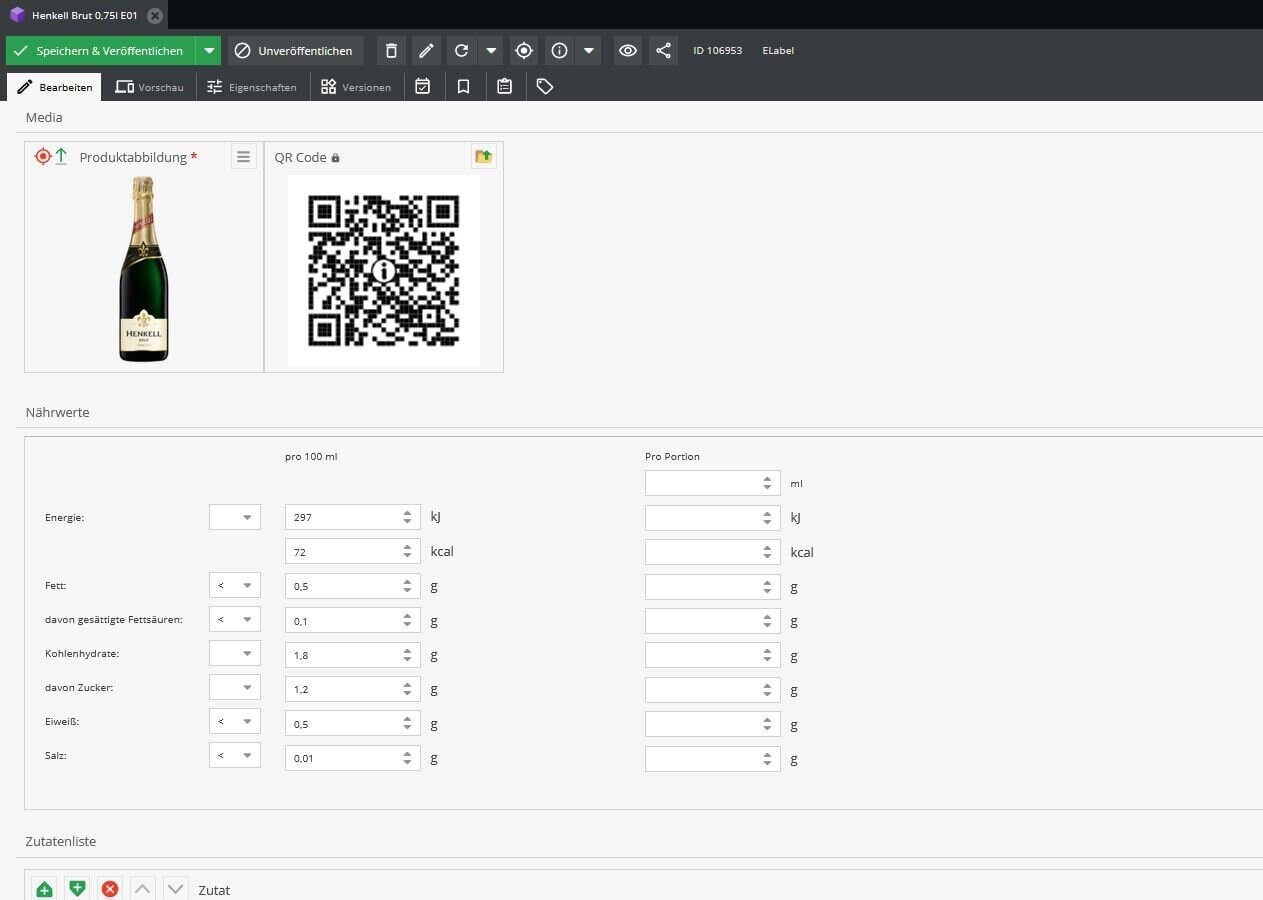
Task: Click the Pro Portion kJ input field
Action: (x=713, y=517)
